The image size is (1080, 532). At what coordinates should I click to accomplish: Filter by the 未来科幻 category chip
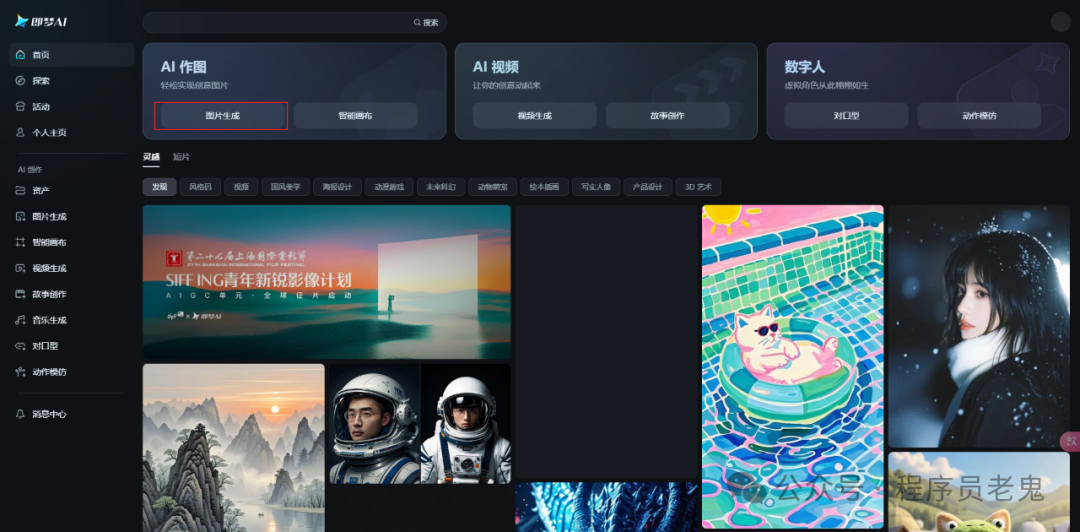440,187
